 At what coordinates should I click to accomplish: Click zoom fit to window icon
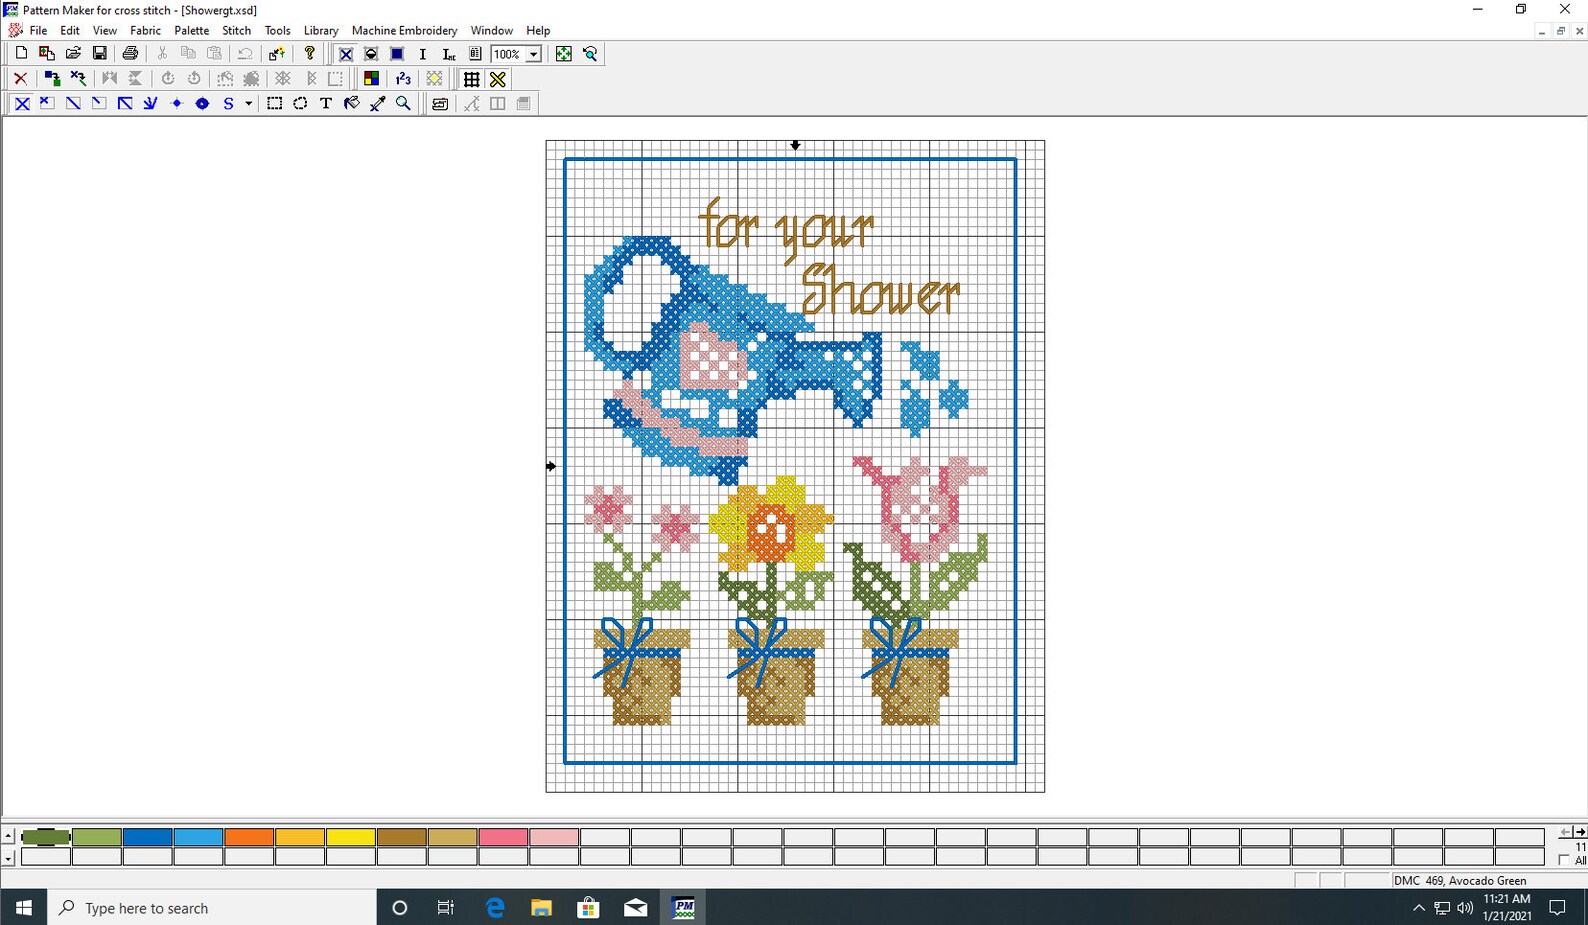tap(564, 54)
